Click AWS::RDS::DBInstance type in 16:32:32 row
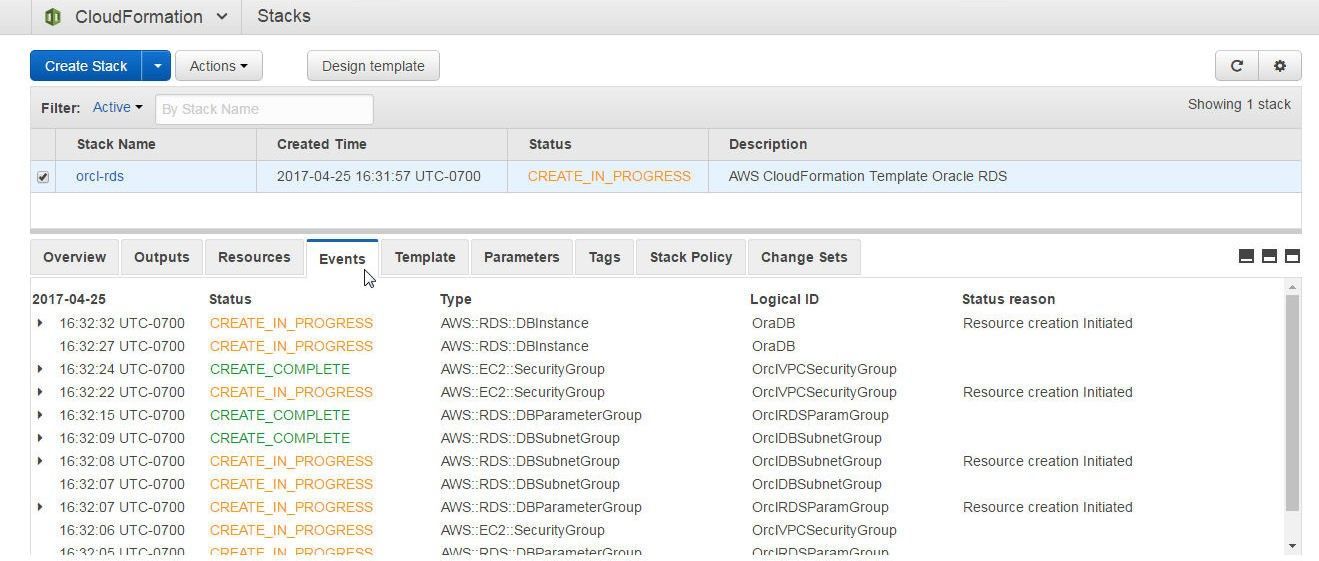 click(x=515, y=323)
